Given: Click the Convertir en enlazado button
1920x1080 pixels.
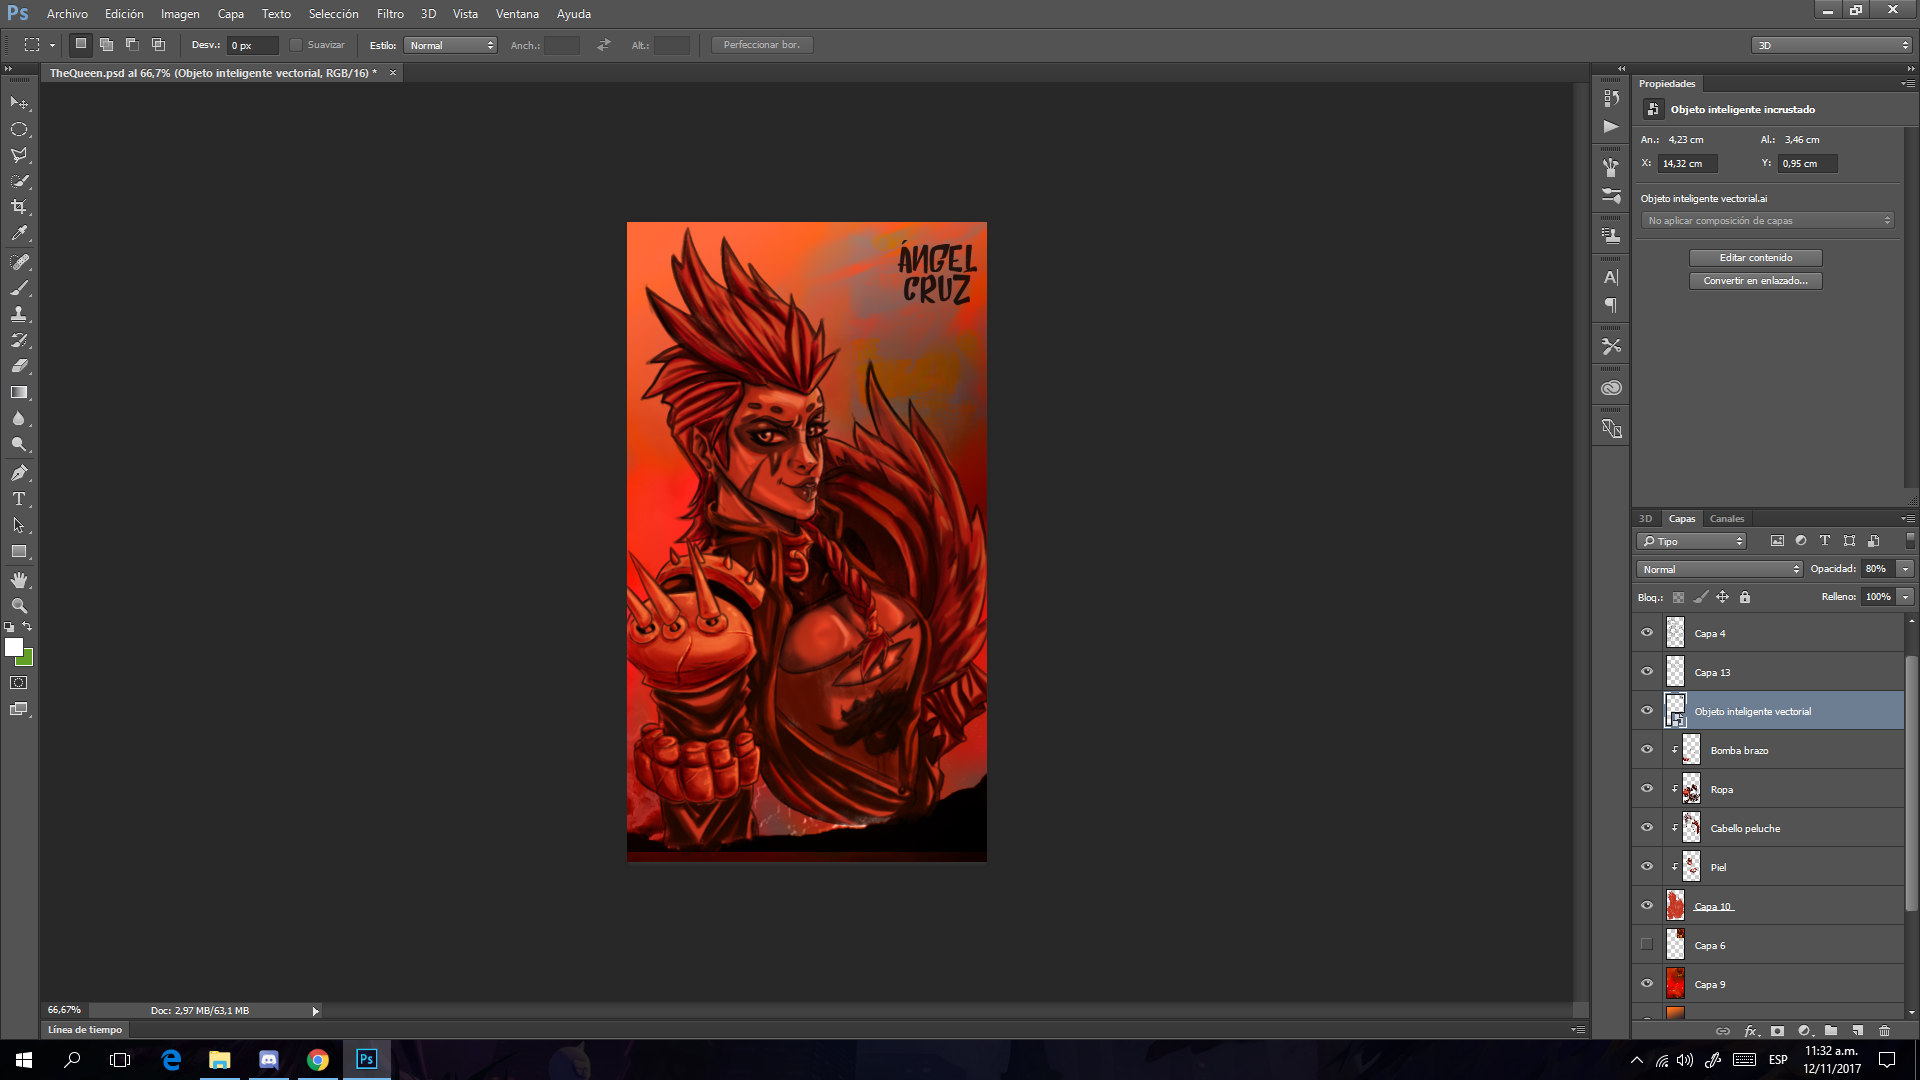Looking at the screenshot, I should coord(1756,281).
